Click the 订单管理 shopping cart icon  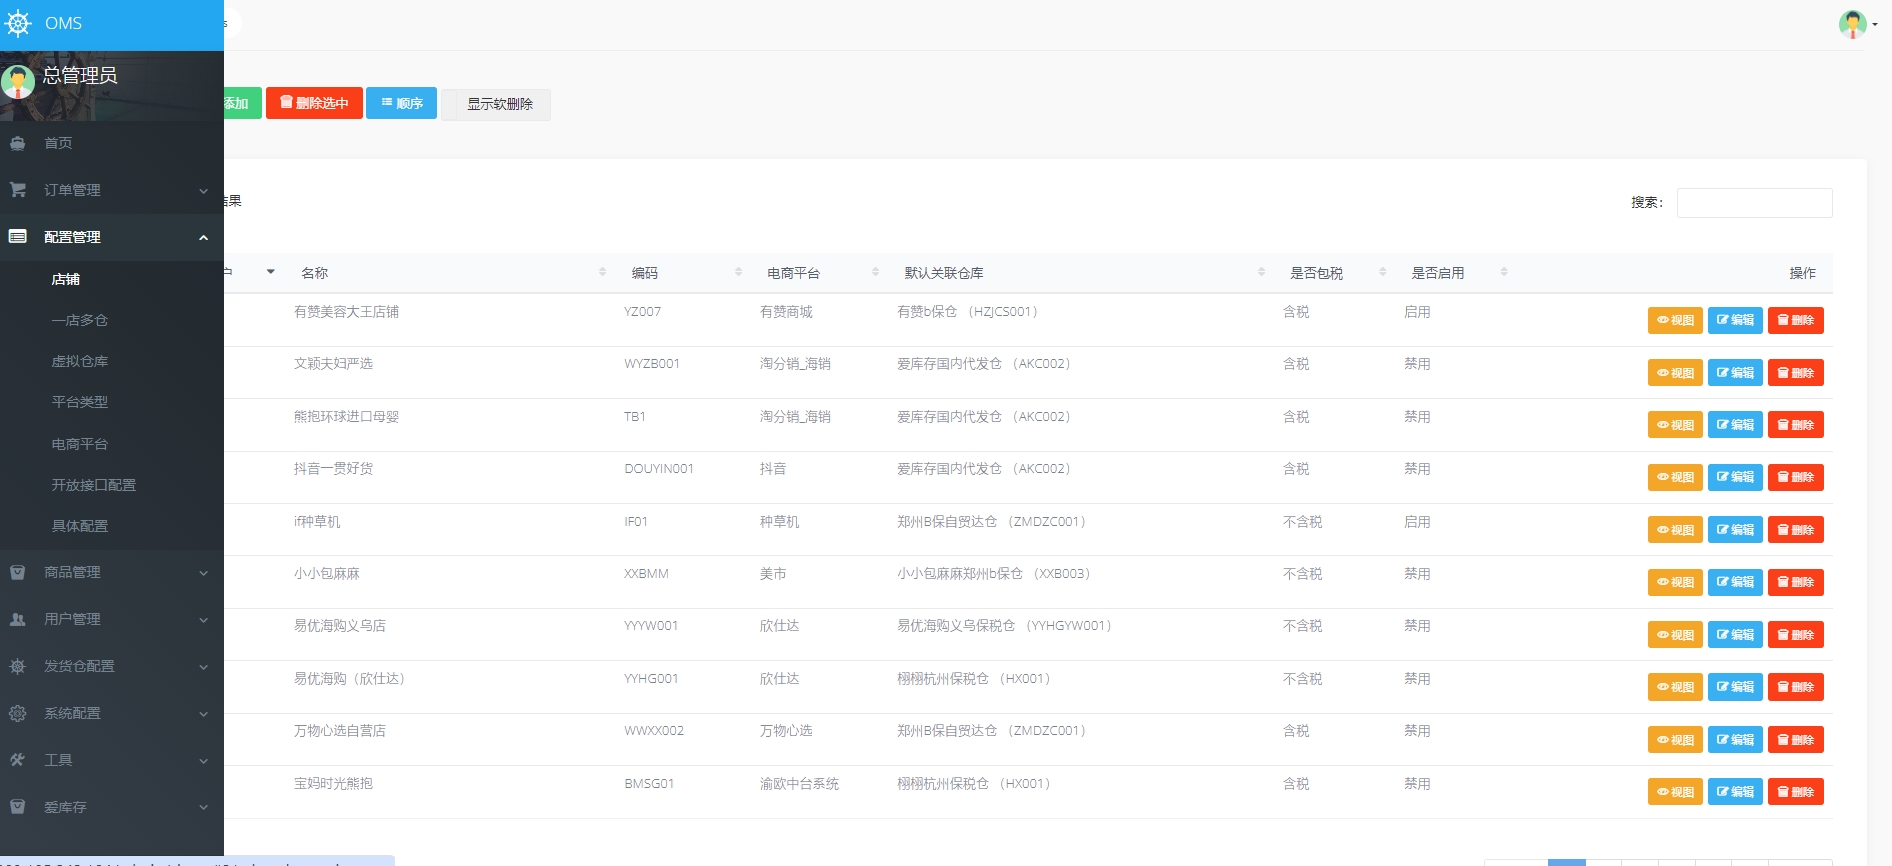coord(18,190)
